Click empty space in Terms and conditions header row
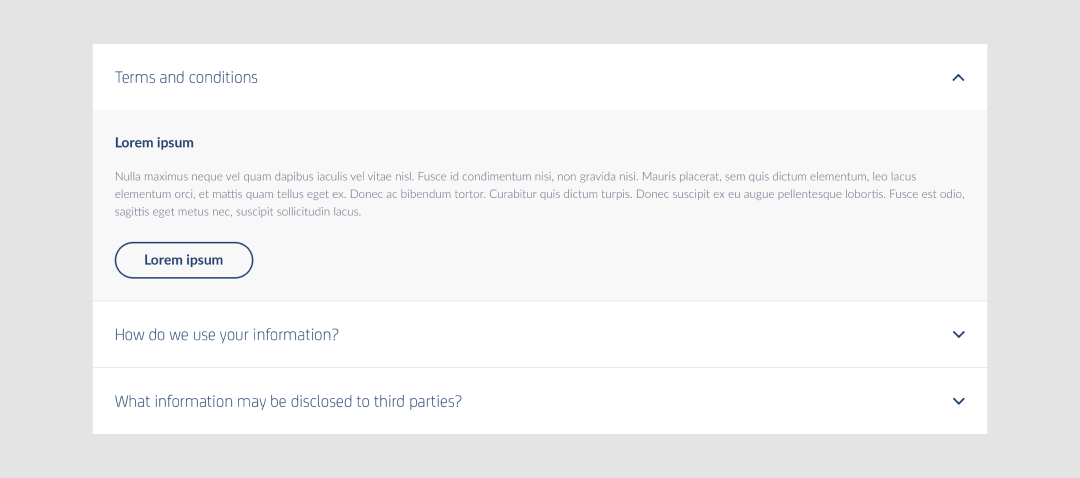The image size is (1080, 478). tap(600, 77)
